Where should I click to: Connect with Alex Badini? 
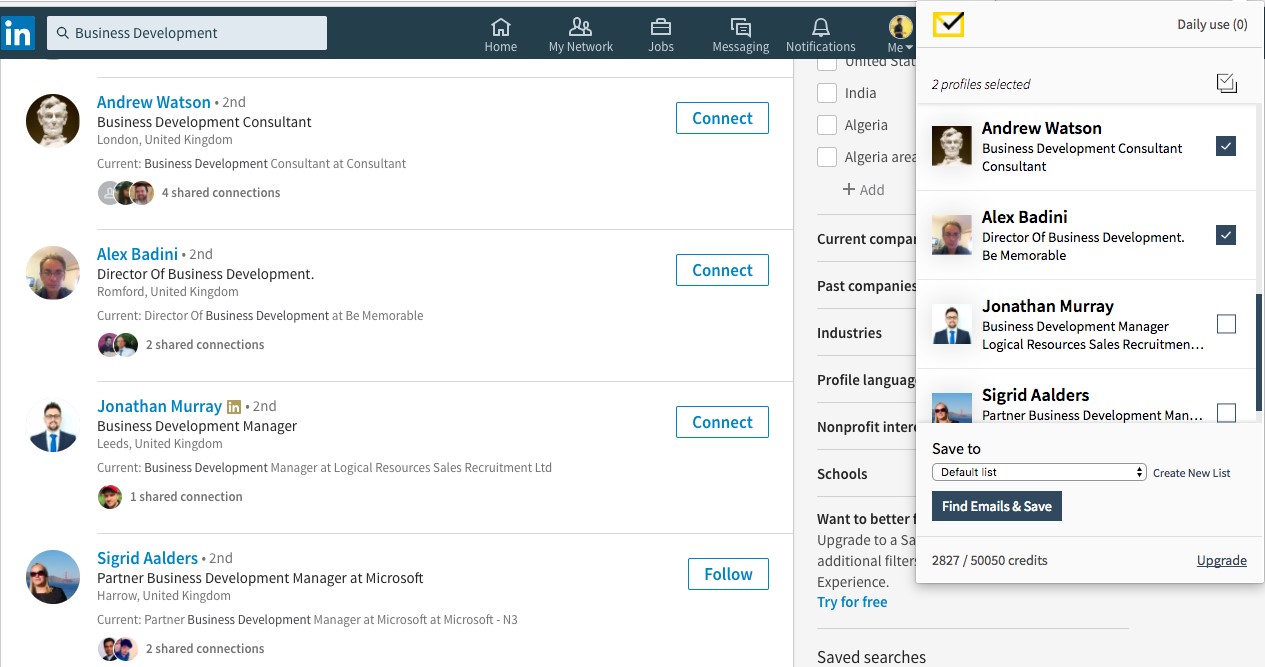click(722, 270)
